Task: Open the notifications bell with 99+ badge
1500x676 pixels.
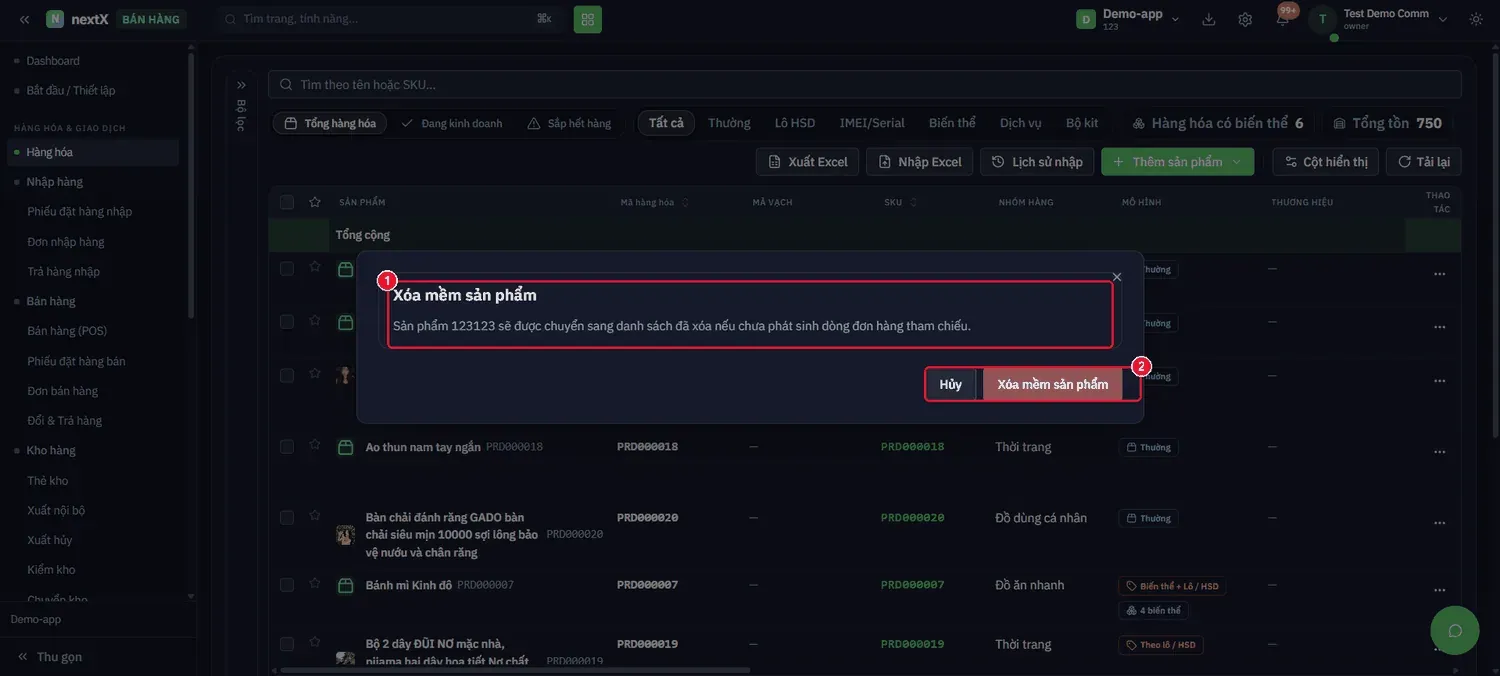Action: point(1282,19)
